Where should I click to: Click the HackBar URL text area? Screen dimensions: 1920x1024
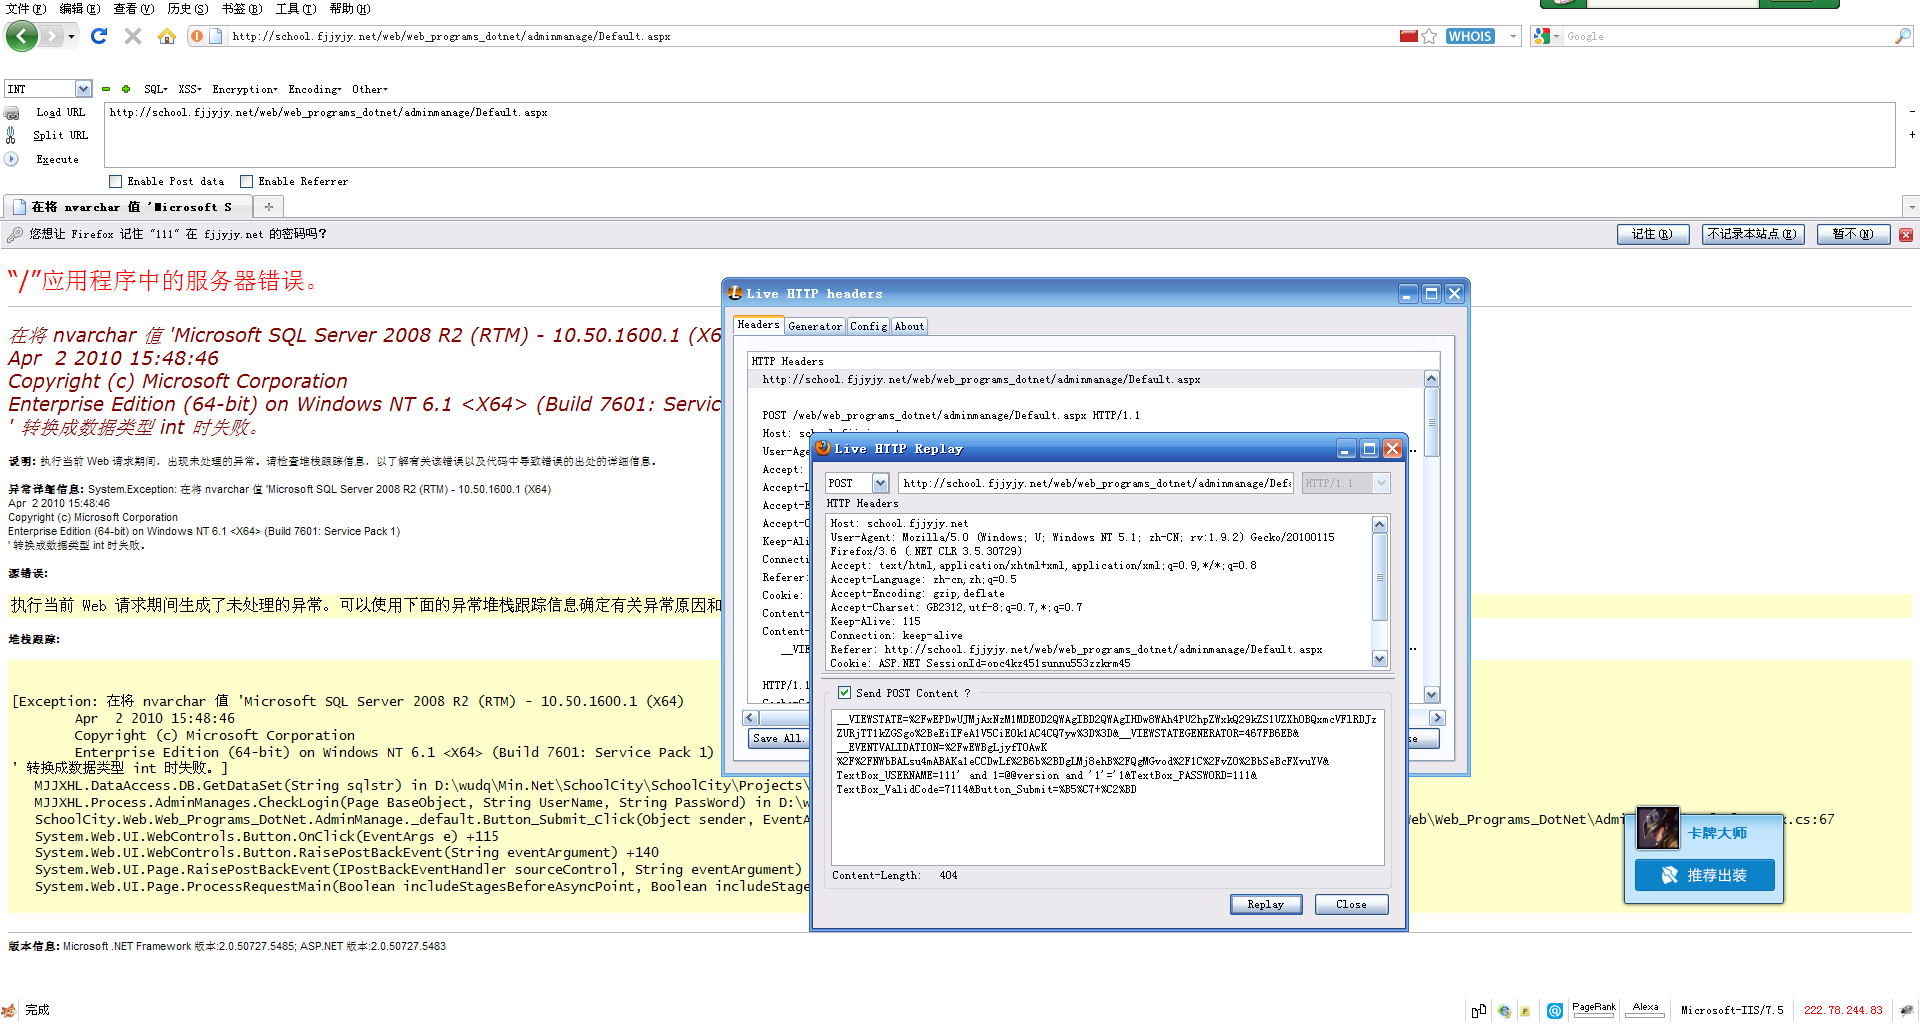point(999,135)
